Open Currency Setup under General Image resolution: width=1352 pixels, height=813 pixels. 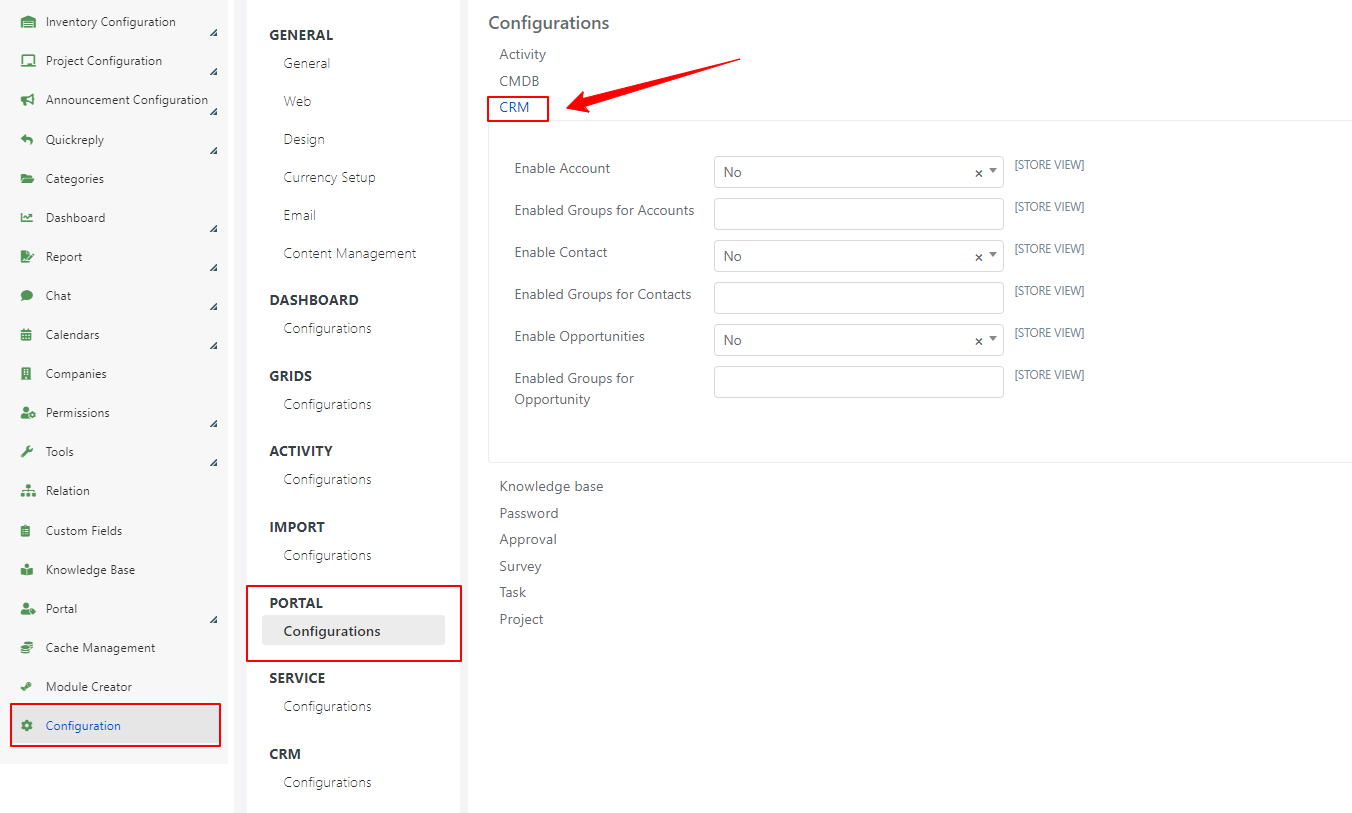click(x=329, y=178)
